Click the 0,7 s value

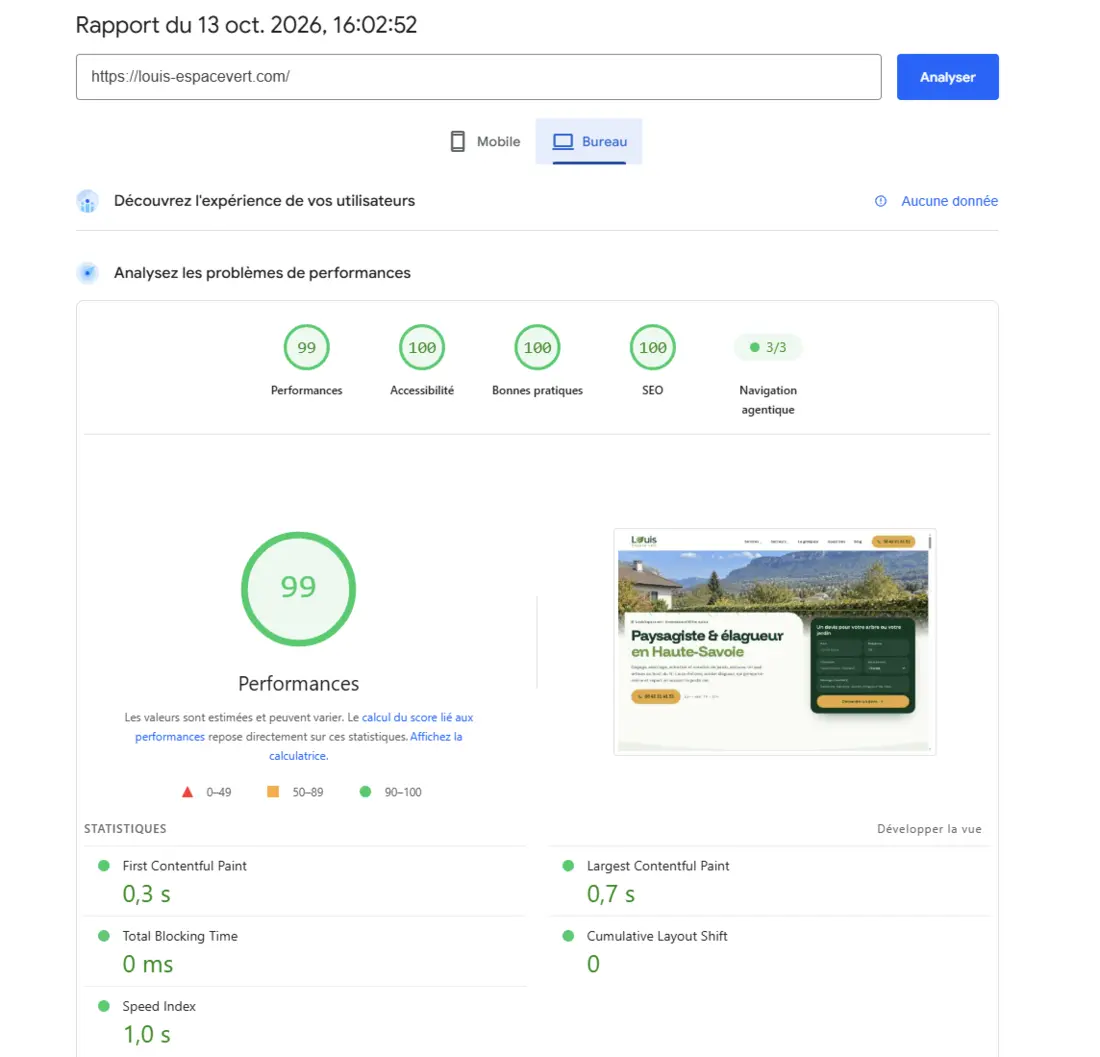(x=611, y=894)
